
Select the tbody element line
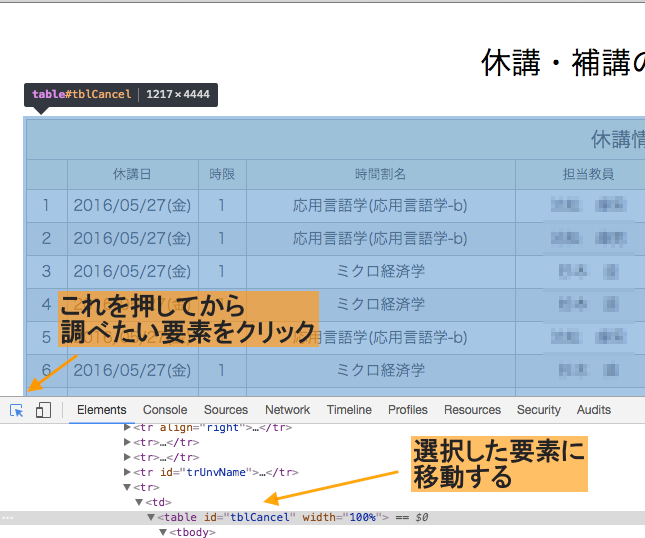pyautogui.click(x=192, y=532)
